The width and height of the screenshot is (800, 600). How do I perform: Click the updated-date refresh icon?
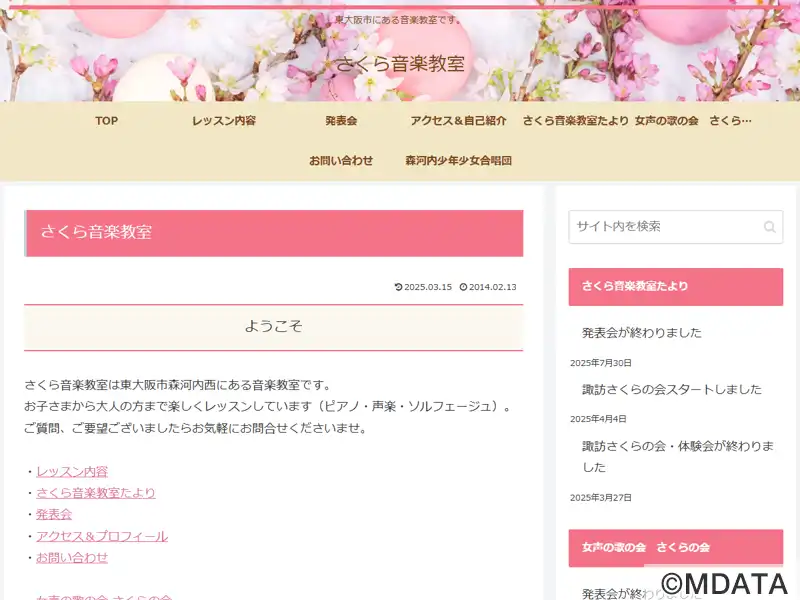(x=398, y=287)
